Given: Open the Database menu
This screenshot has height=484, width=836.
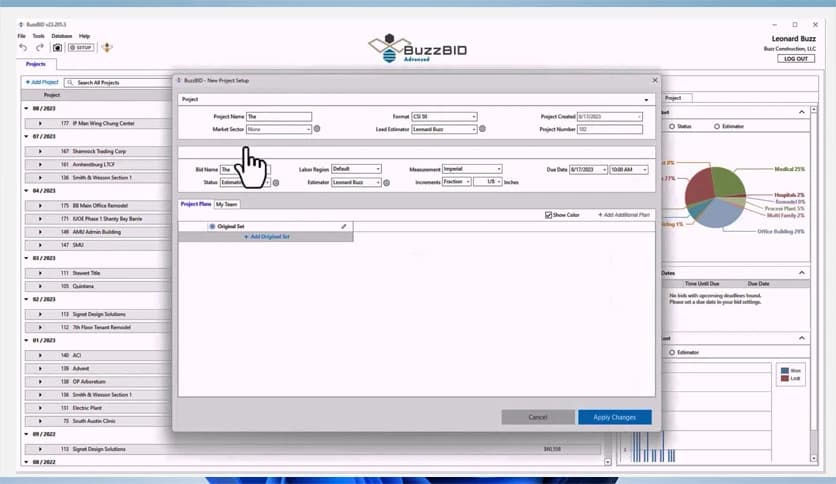Looking at the screenshot, I should coord(61,36).
